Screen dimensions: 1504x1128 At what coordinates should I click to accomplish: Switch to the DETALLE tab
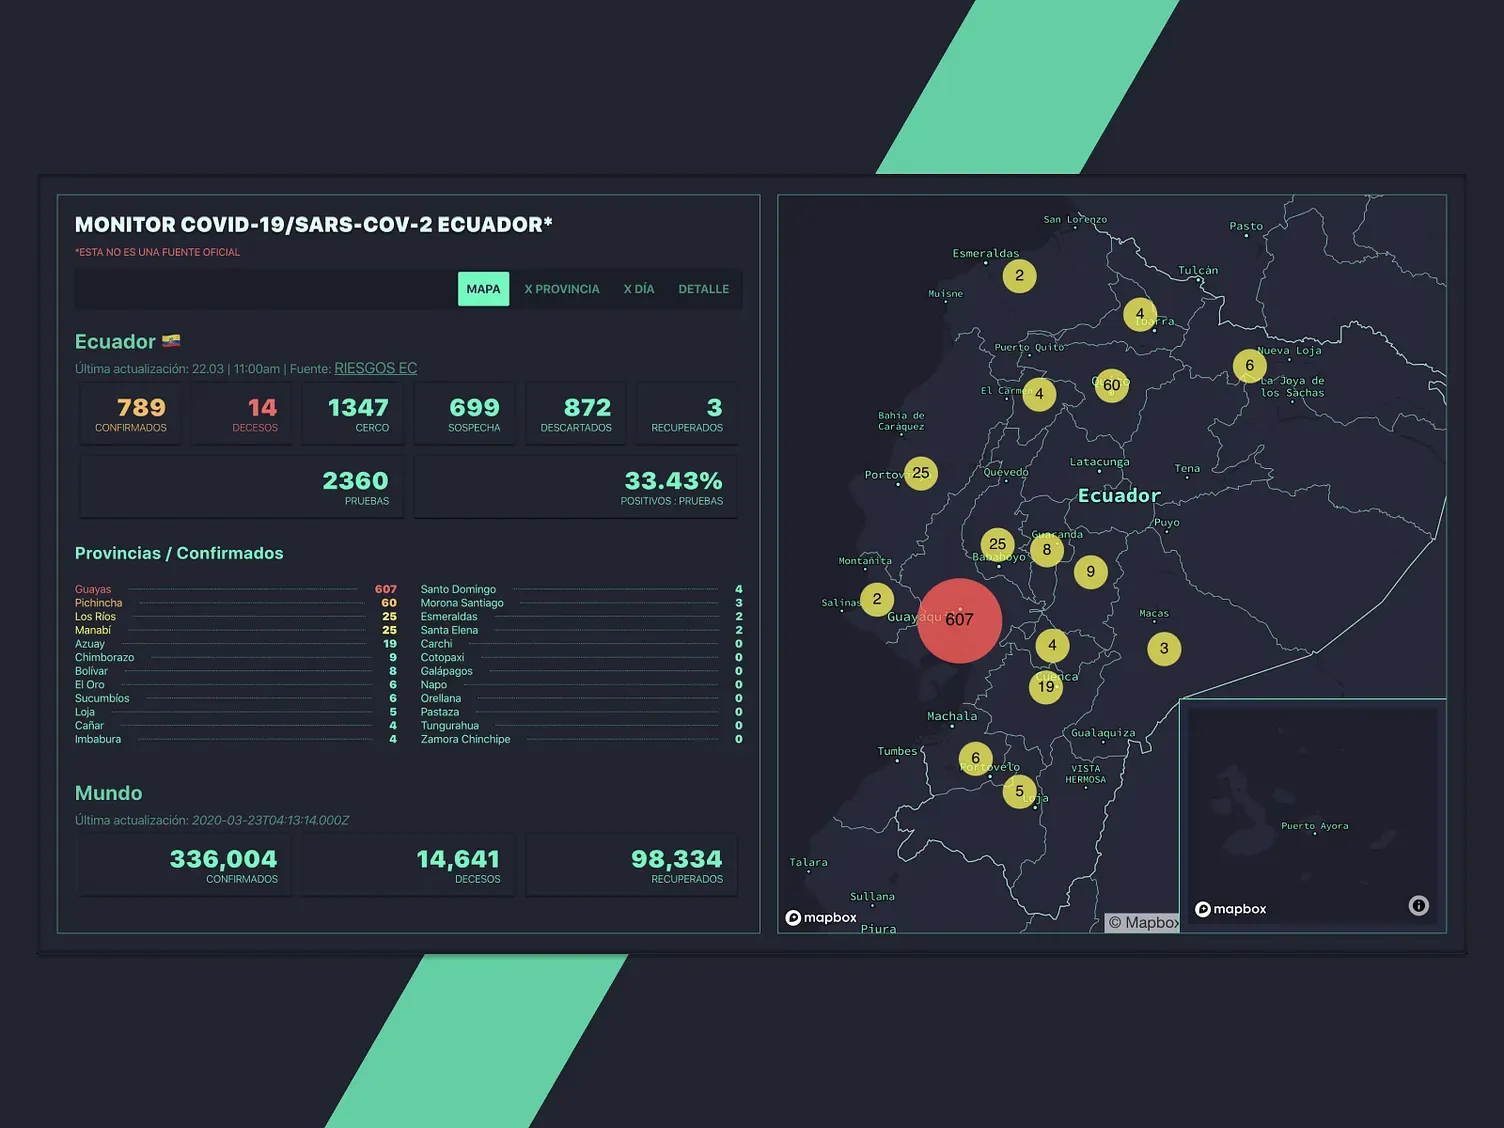click(703, 288)
